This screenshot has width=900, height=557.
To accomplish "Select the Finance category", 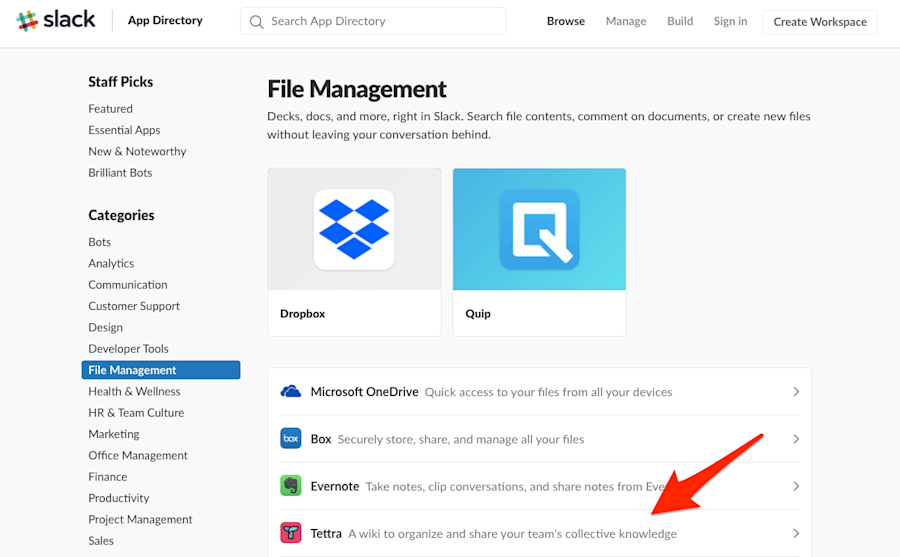I will click(107, 477).
